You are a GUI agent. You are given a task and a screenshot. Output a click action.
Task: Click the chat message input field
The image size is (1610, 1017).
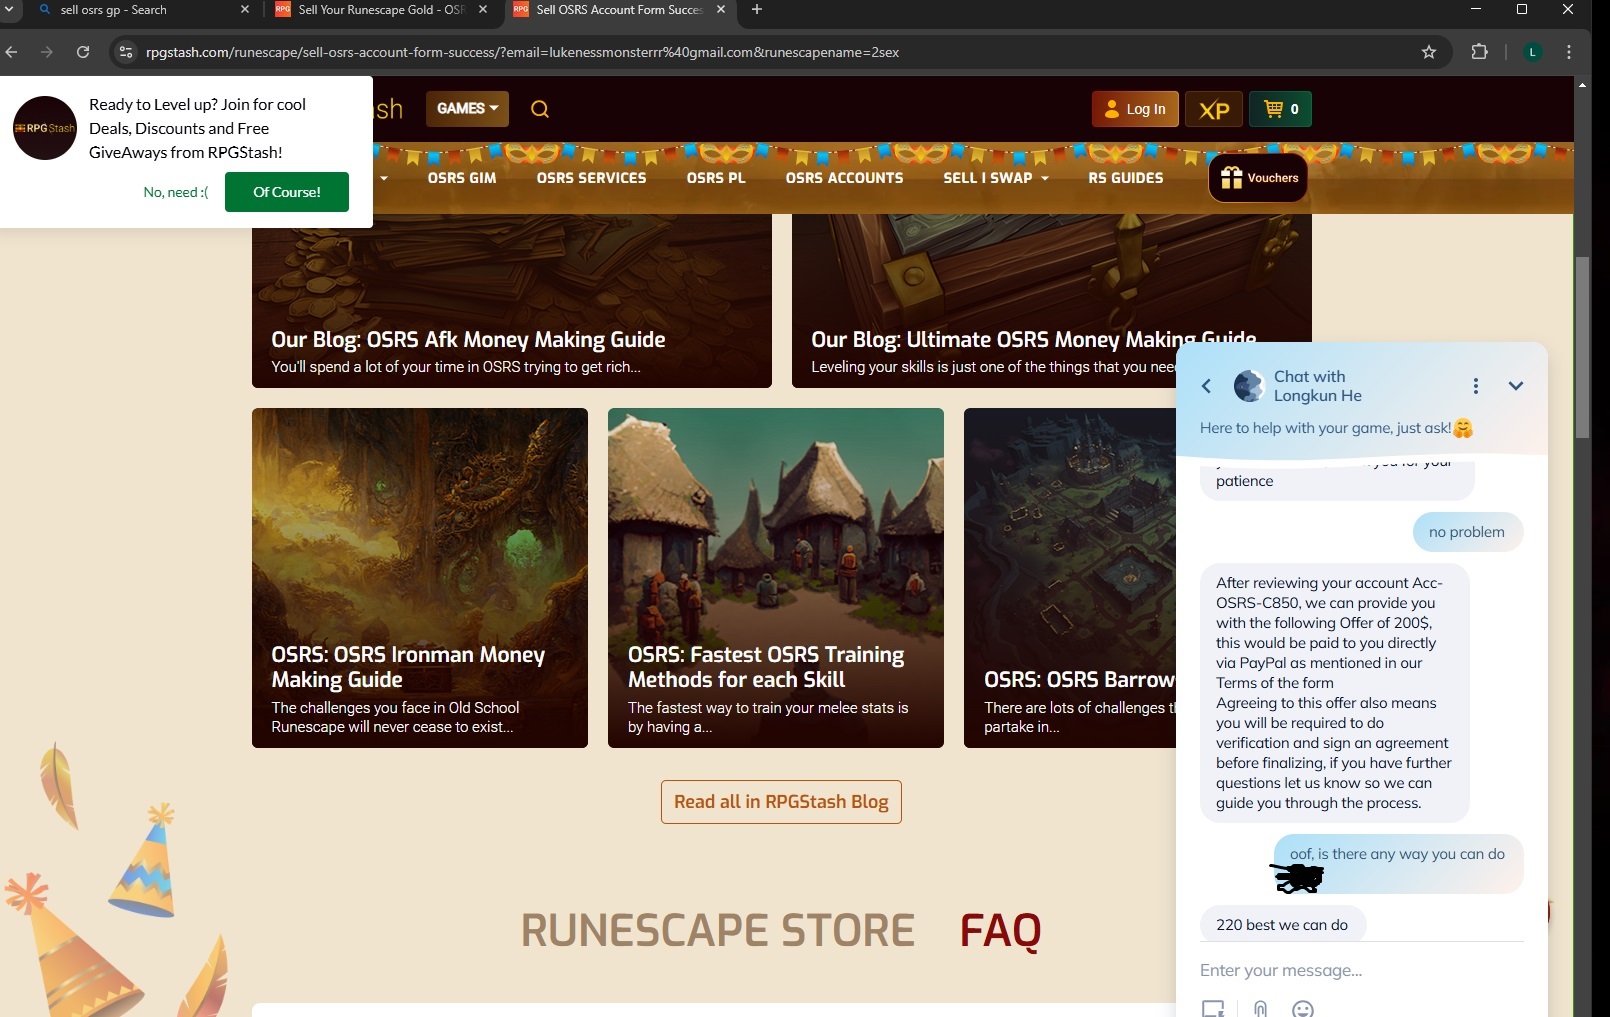click(x=1360, y=970)
